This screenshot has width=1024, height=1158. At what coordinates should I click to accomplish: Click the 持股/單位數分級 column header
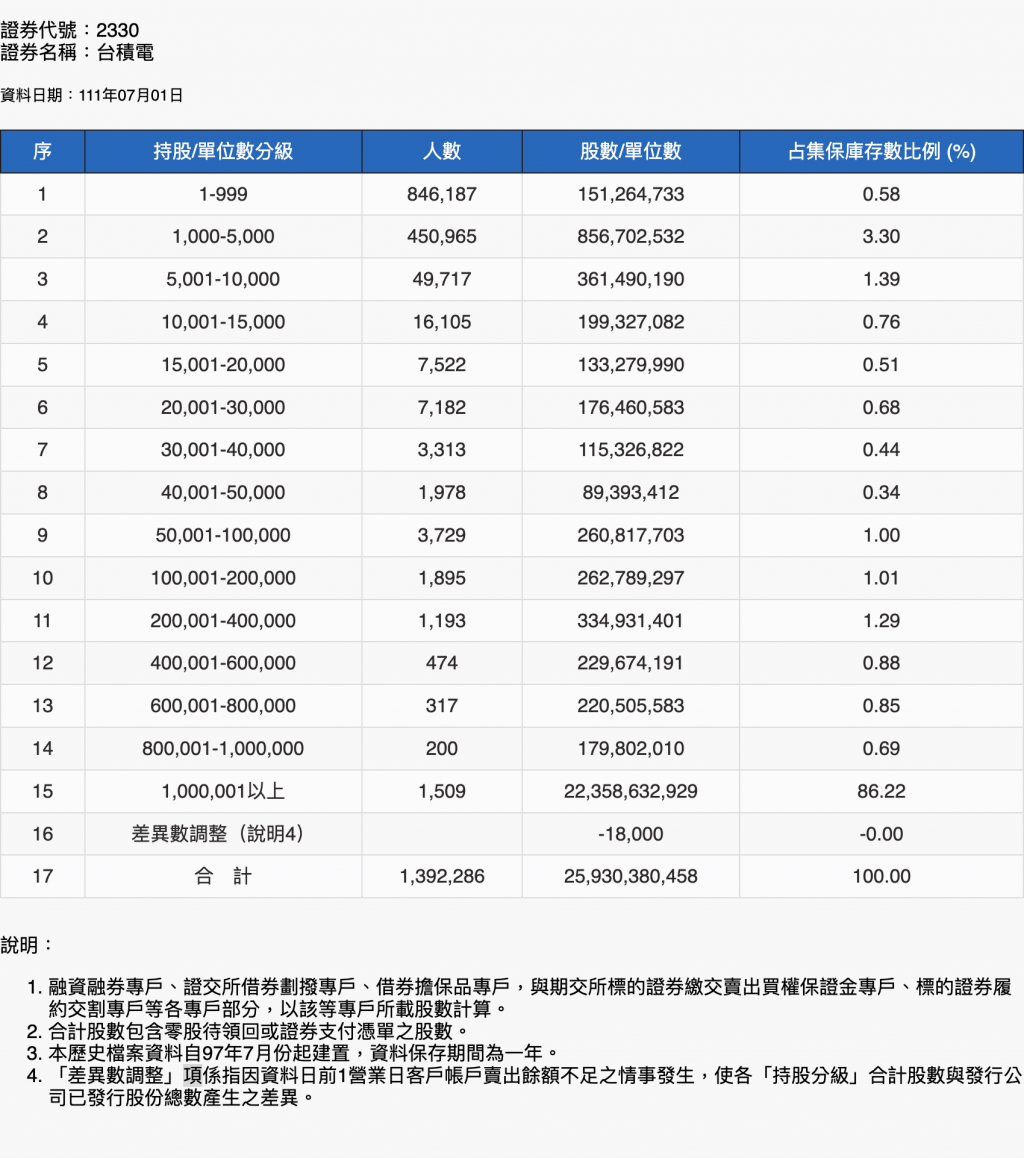(x=223, y=151)
